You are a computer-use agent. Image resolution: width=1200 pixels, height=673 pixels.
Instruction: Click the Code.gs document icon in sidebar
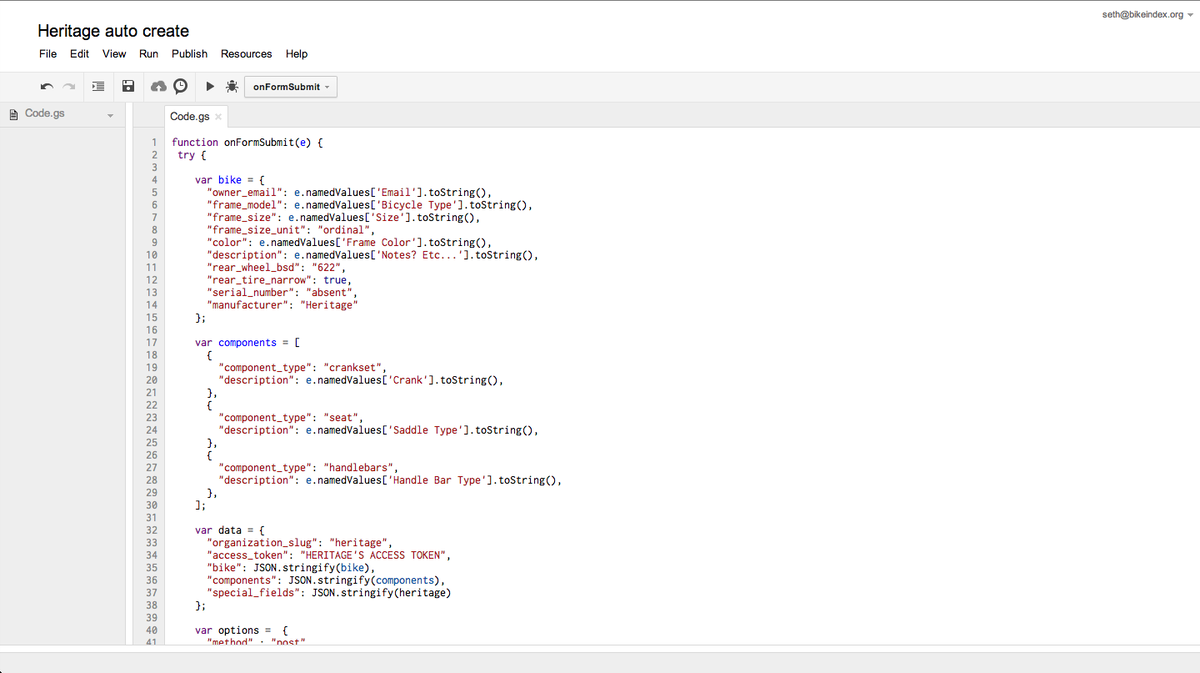pyautogui.click(x=12, y=113)
